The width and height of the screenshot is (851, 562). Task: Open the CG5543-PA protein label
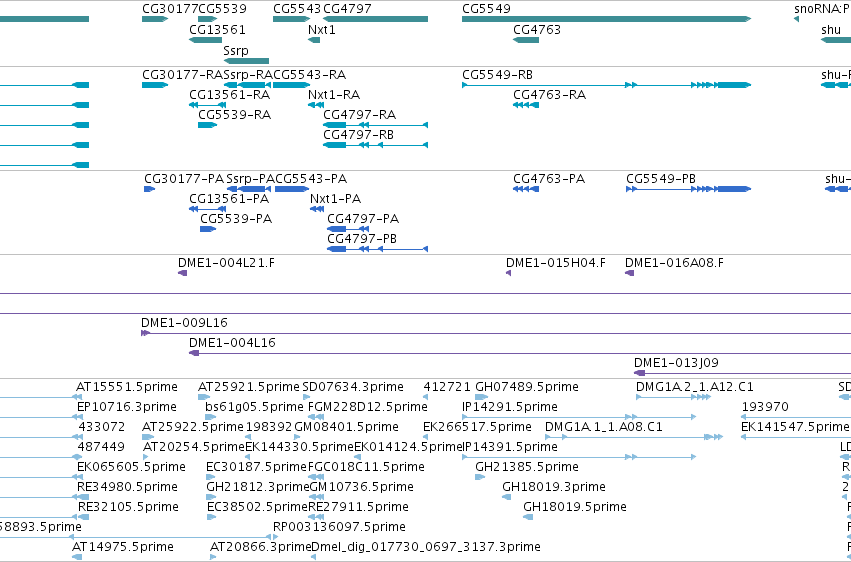311,178
